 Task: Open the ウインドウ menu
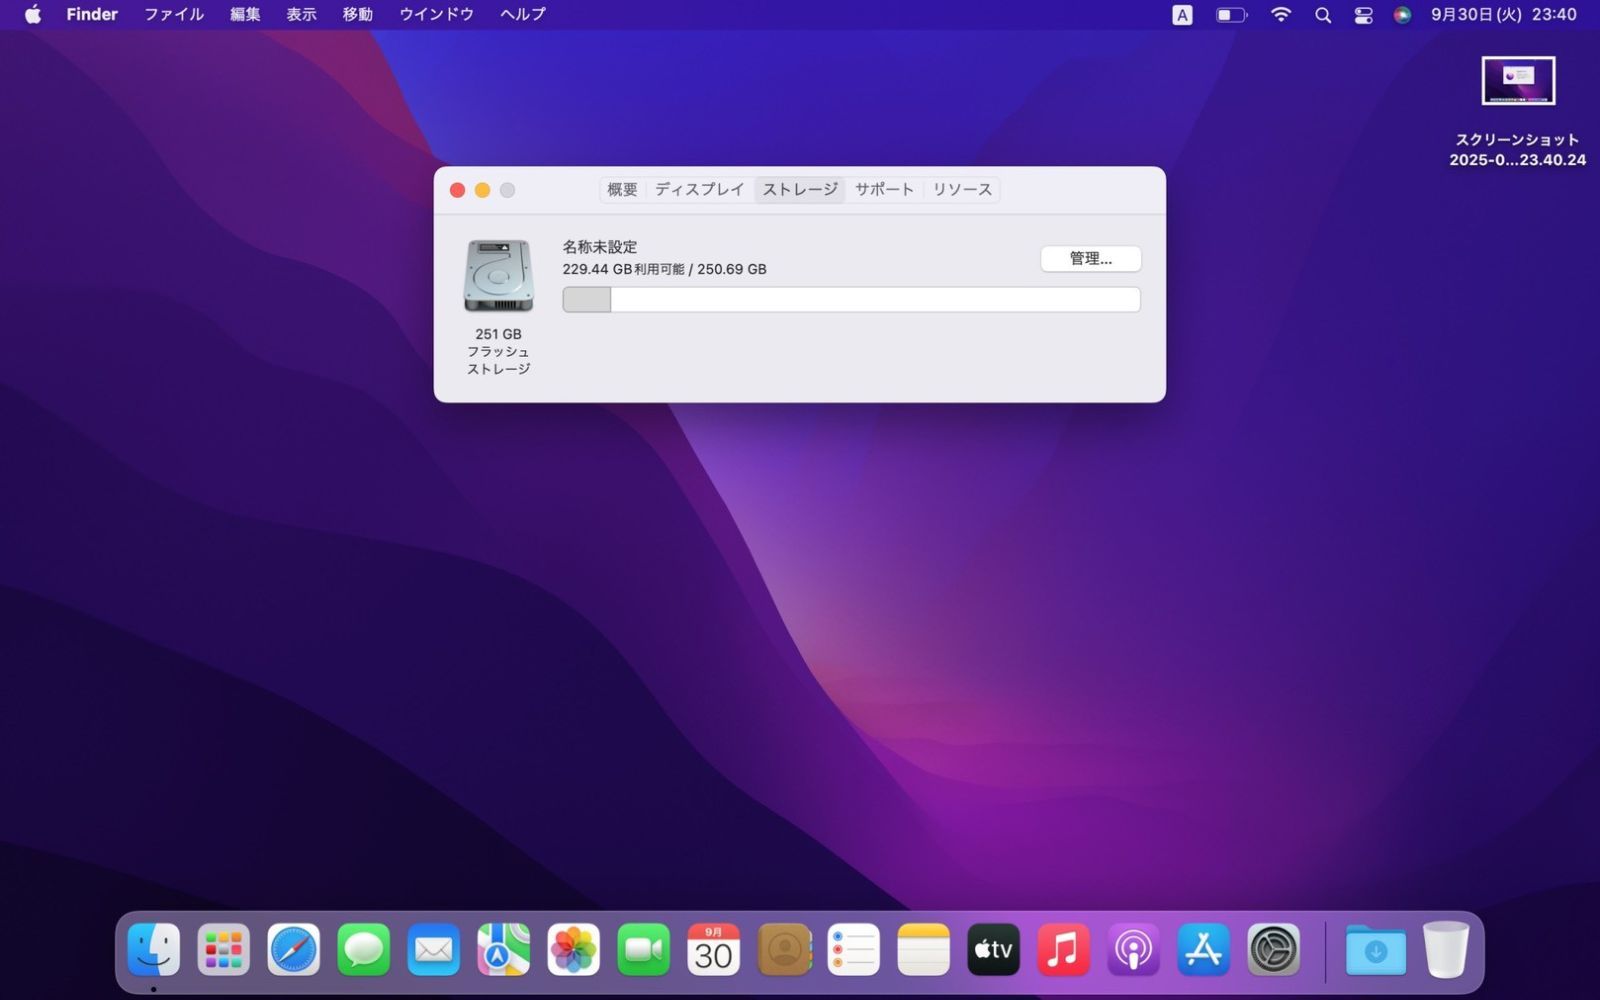coord(435,14)
